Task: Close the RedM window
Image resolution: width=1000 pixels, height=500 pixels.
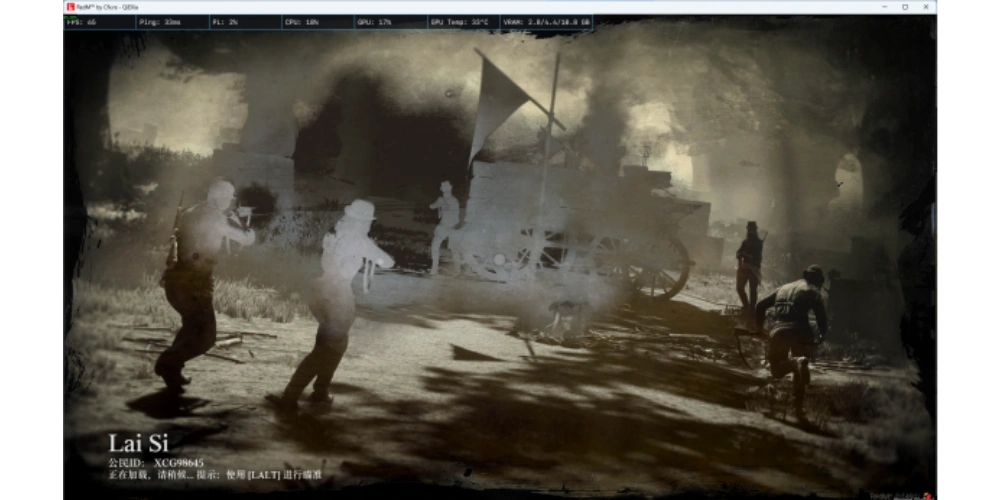Action: pyautogui.click(x=926, y=7)
